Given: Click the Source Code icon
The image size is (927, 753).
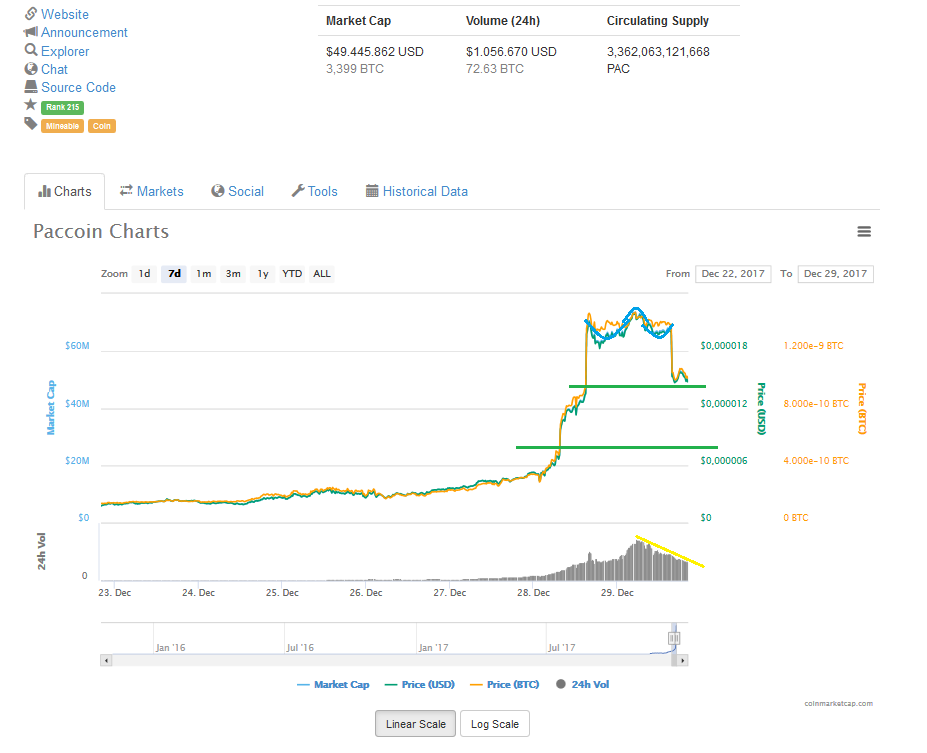Looking at the screenshot, I should coord(31,87).
